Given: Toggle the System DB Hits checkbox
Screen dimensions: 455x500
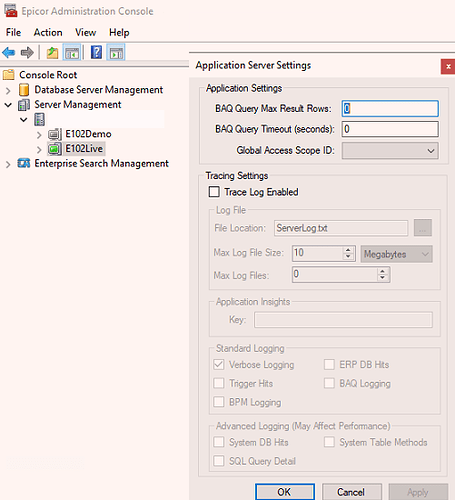Looking at the screenshot, I should click(x=219, y=442).
